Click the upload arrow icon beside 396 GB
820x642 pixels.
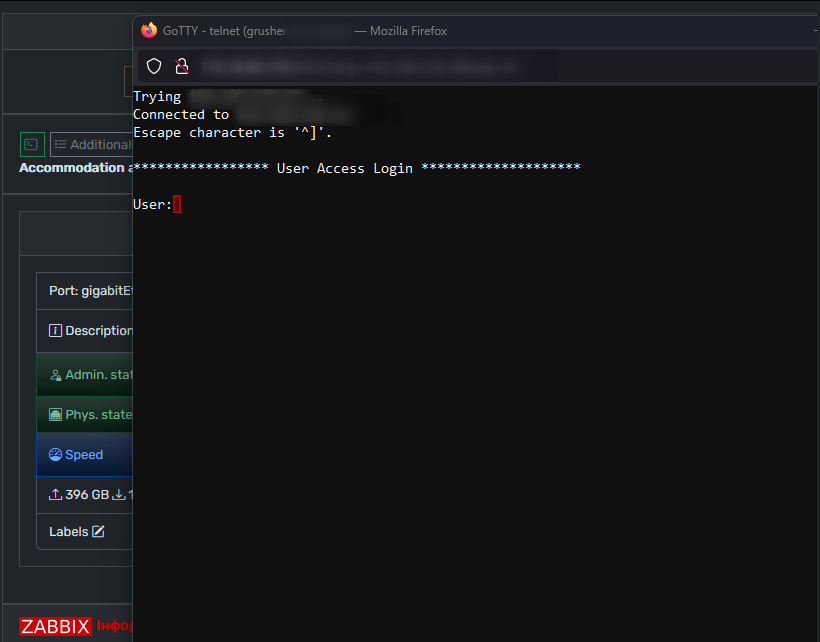pyautogui.click(x=55, y=494)
